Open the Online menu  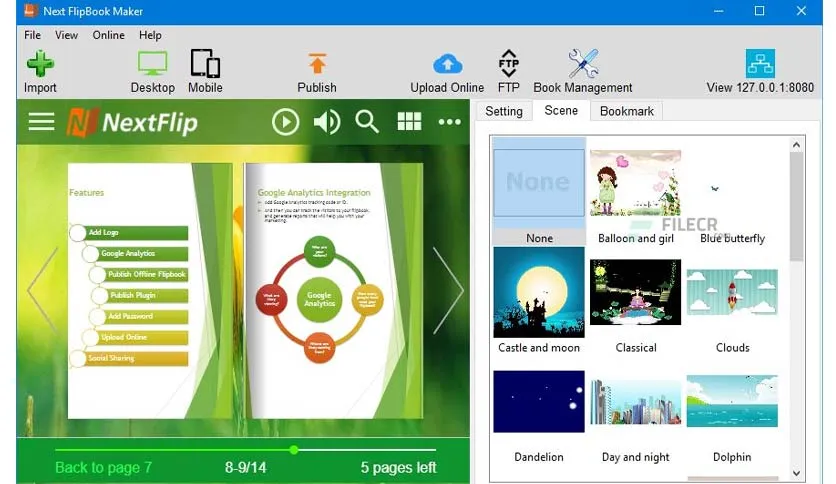108,35
